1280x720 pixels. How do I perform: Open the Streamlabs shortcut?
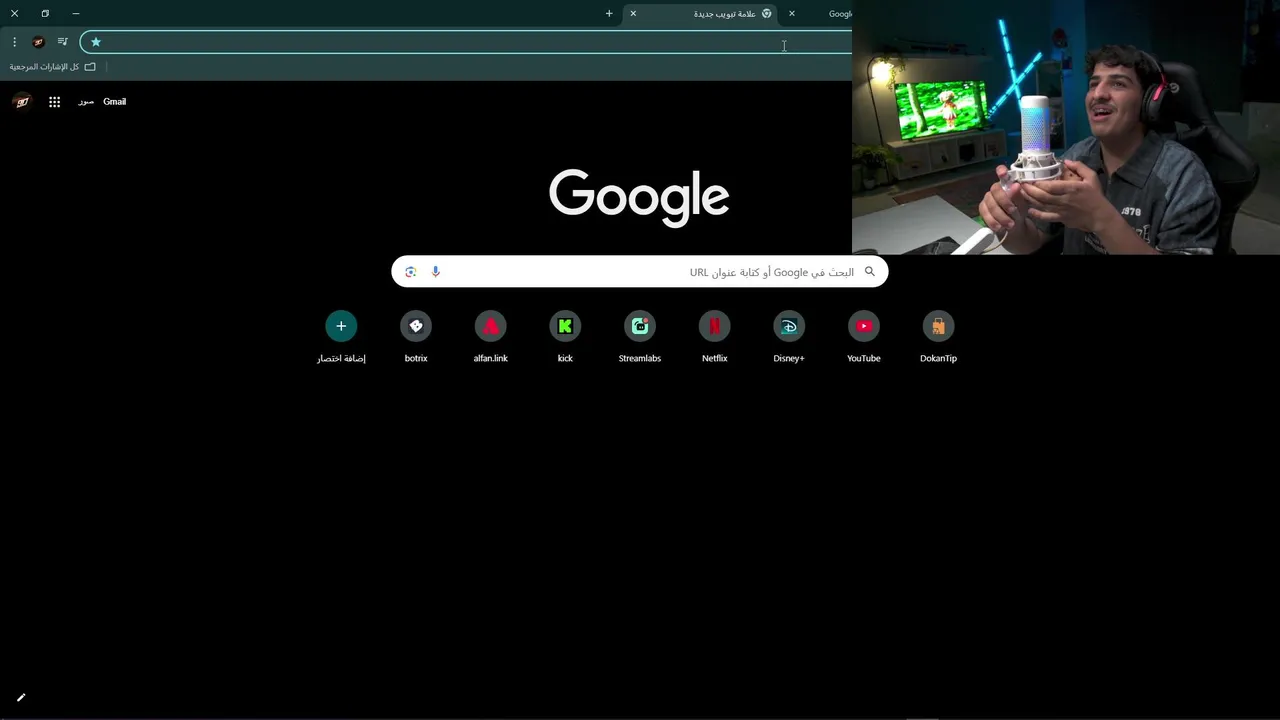[x=640, y=338]
